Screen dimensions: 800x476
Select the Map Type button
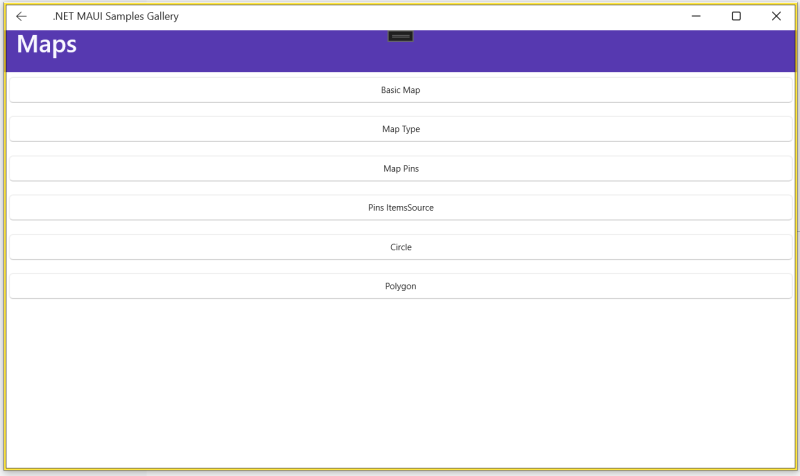400,129
